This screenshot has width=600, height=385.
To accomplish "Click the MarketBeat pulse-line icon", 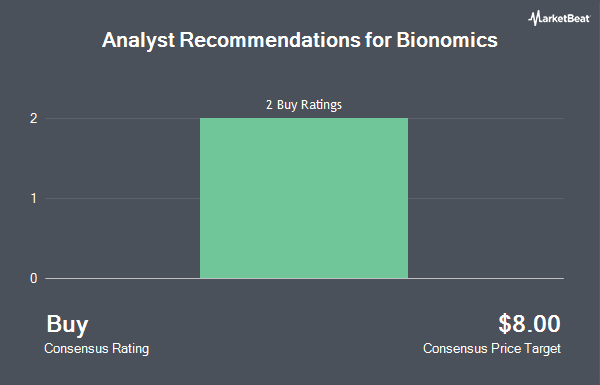I will pyautogui.click(x=534, y=18).
